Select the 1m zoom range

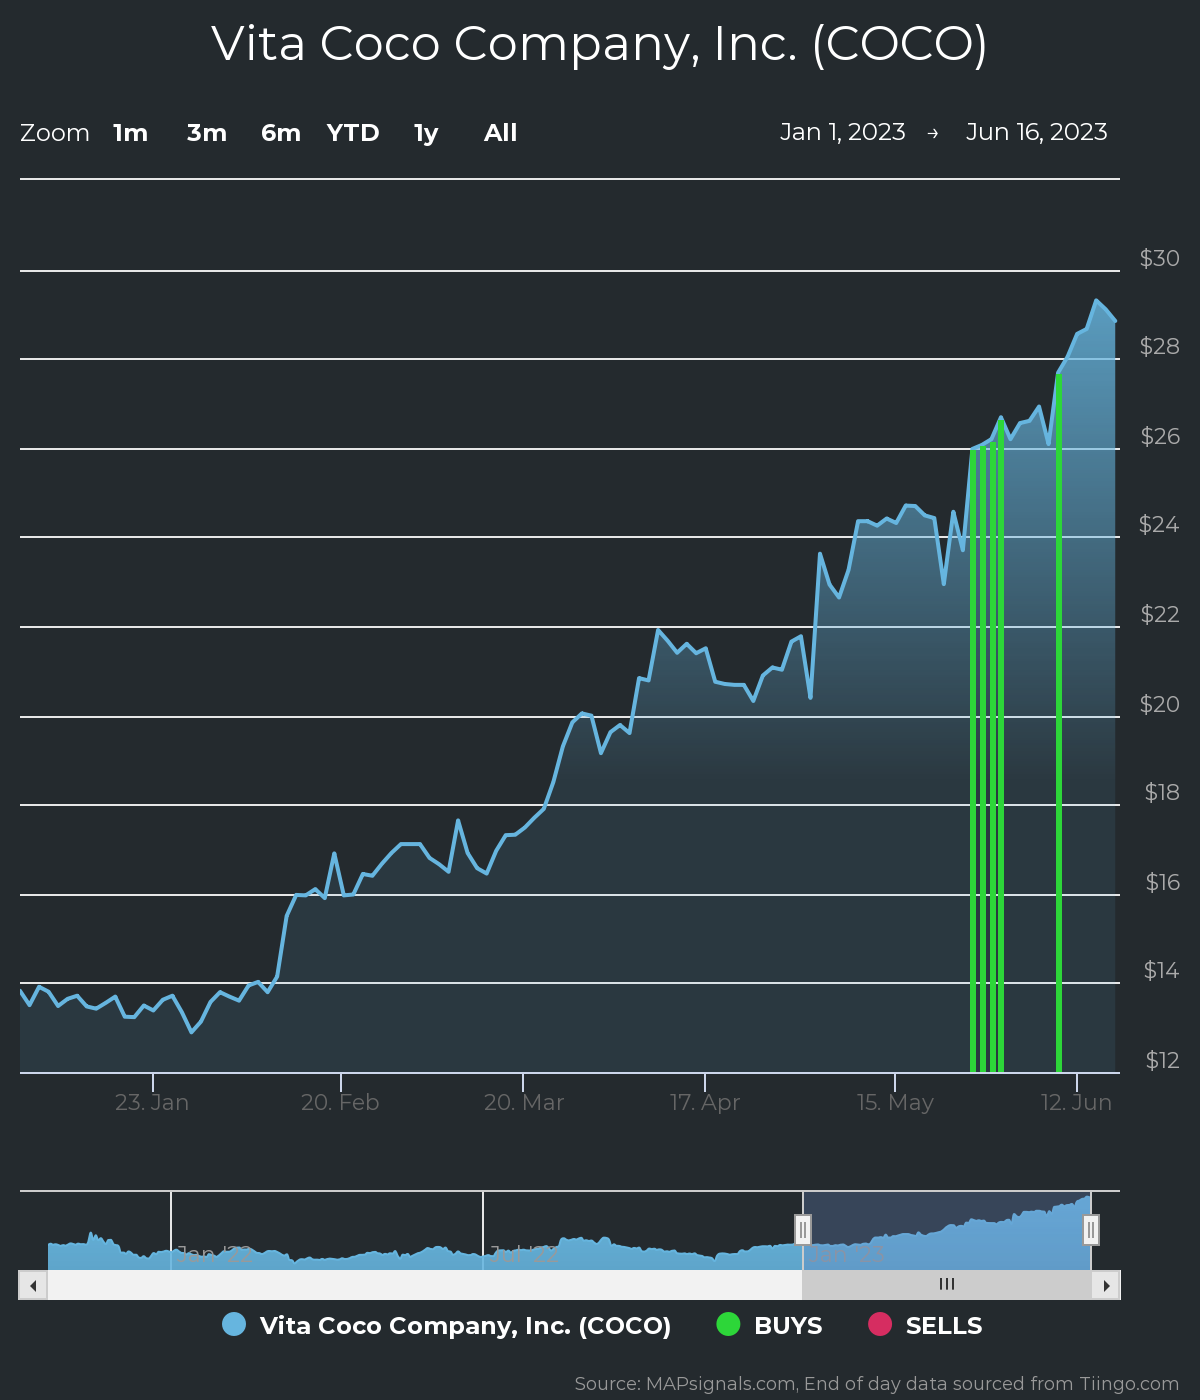pyautogui.click(x=131, y=133)
